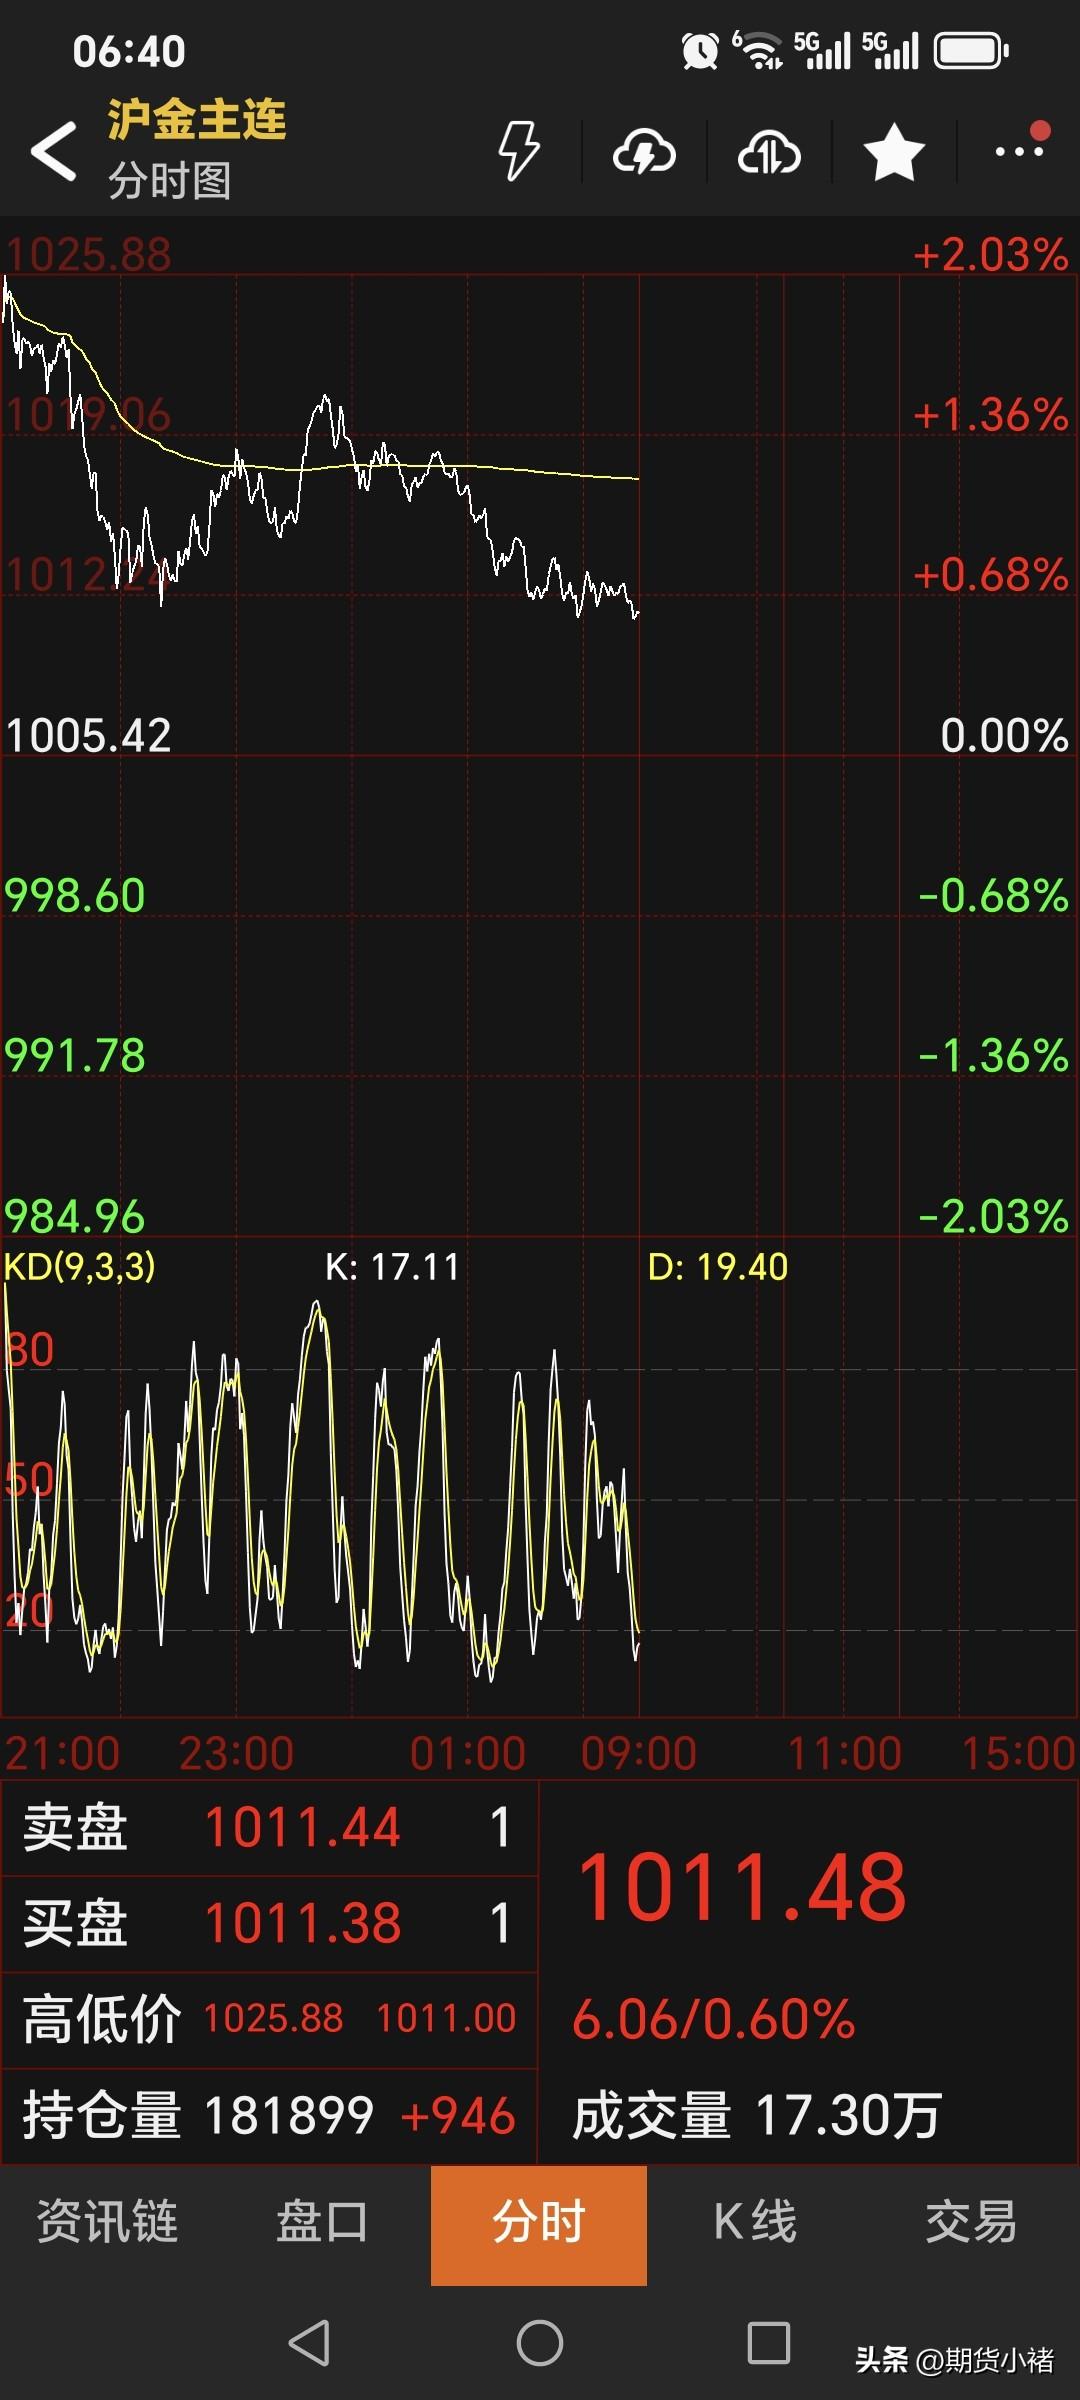1080x2400 pixels.
Task: Tap the -2.03% axis label
Action: point(993,1216)
